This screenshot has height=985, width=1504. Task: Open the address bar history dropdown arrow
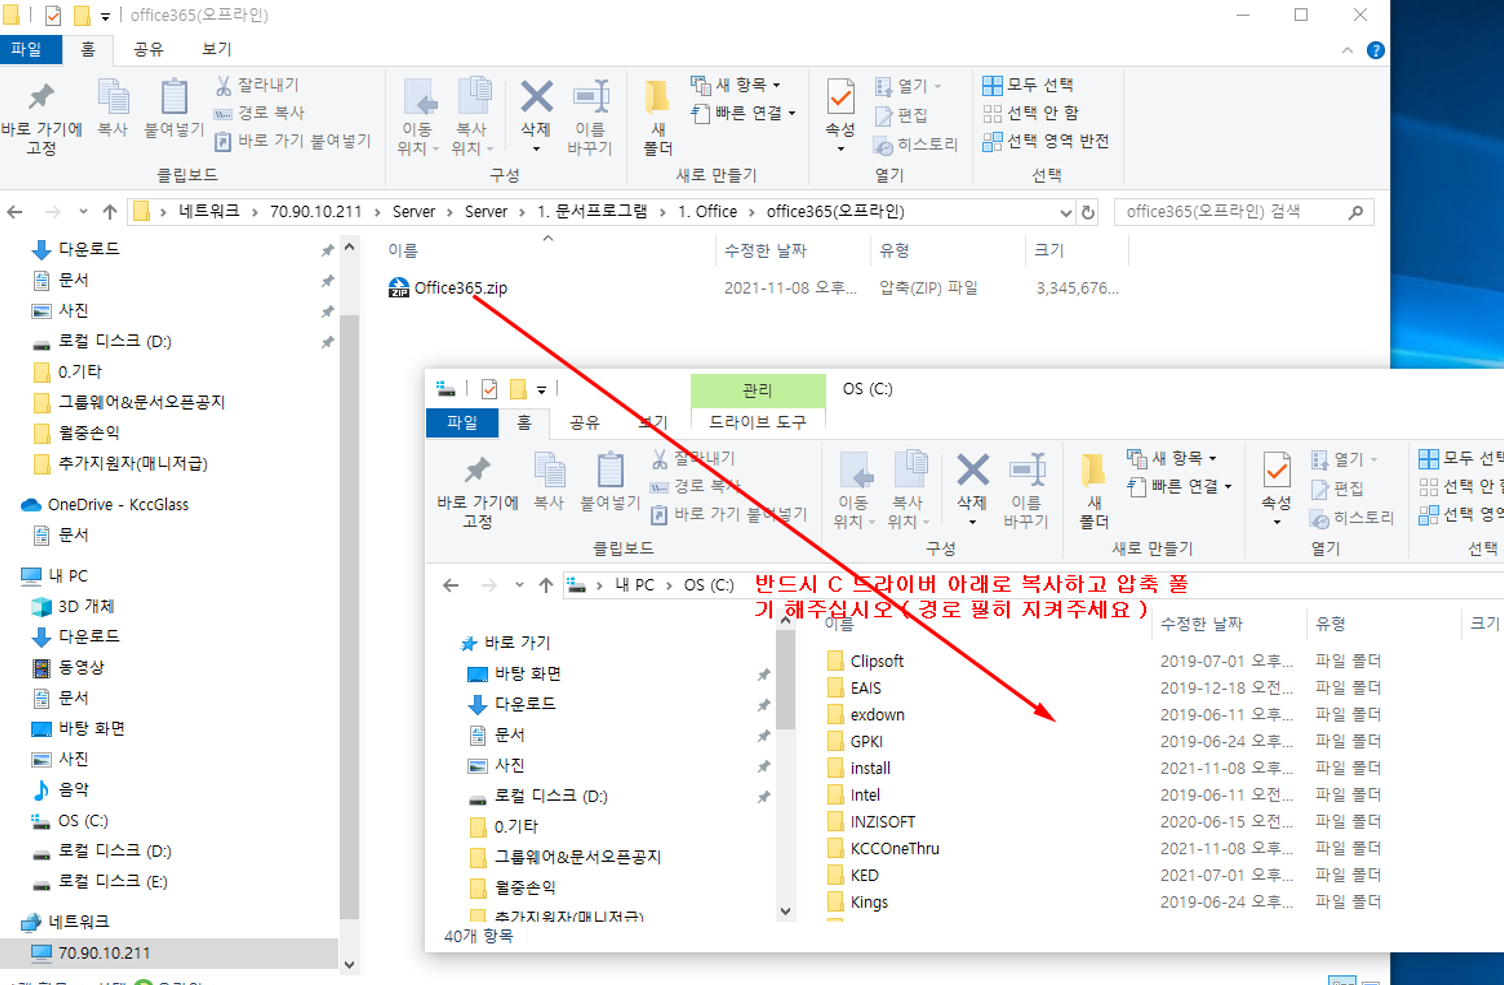pyautogui.click(x=1065, y=212)
